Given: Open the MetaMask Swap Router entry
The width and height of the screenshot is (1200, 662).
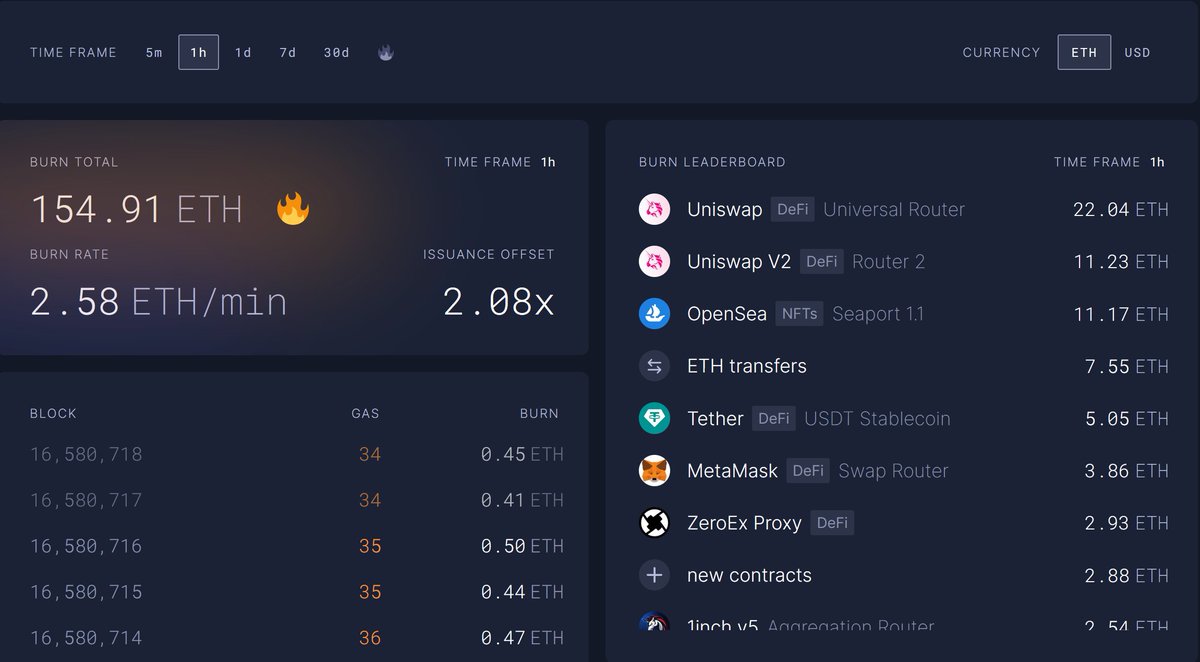Looking at the screenshot, I should click(x=903, y=470).
